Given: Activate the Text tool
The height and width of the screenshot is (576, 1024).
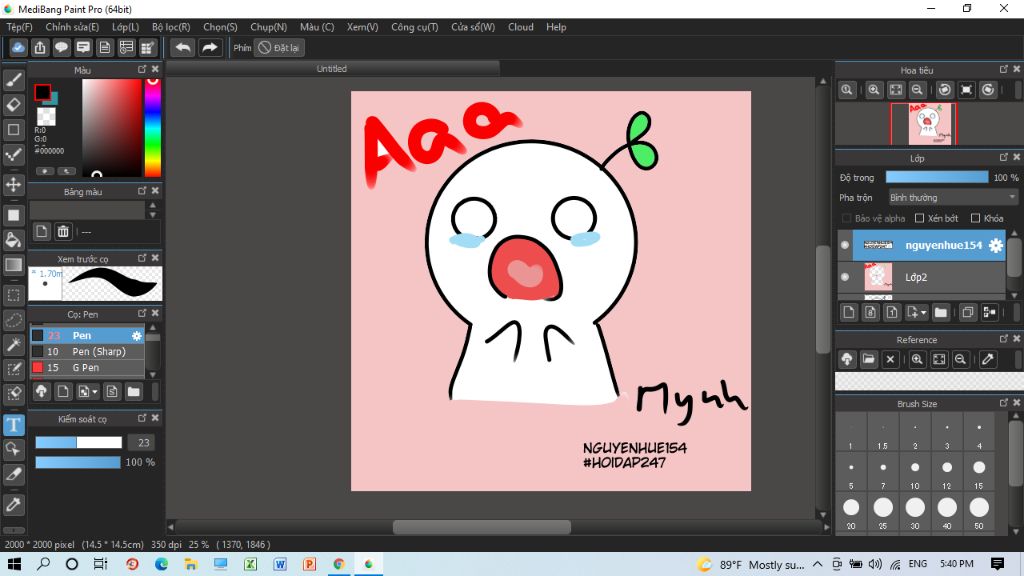Looking at the screenshot, I should [x=14, y=424].
